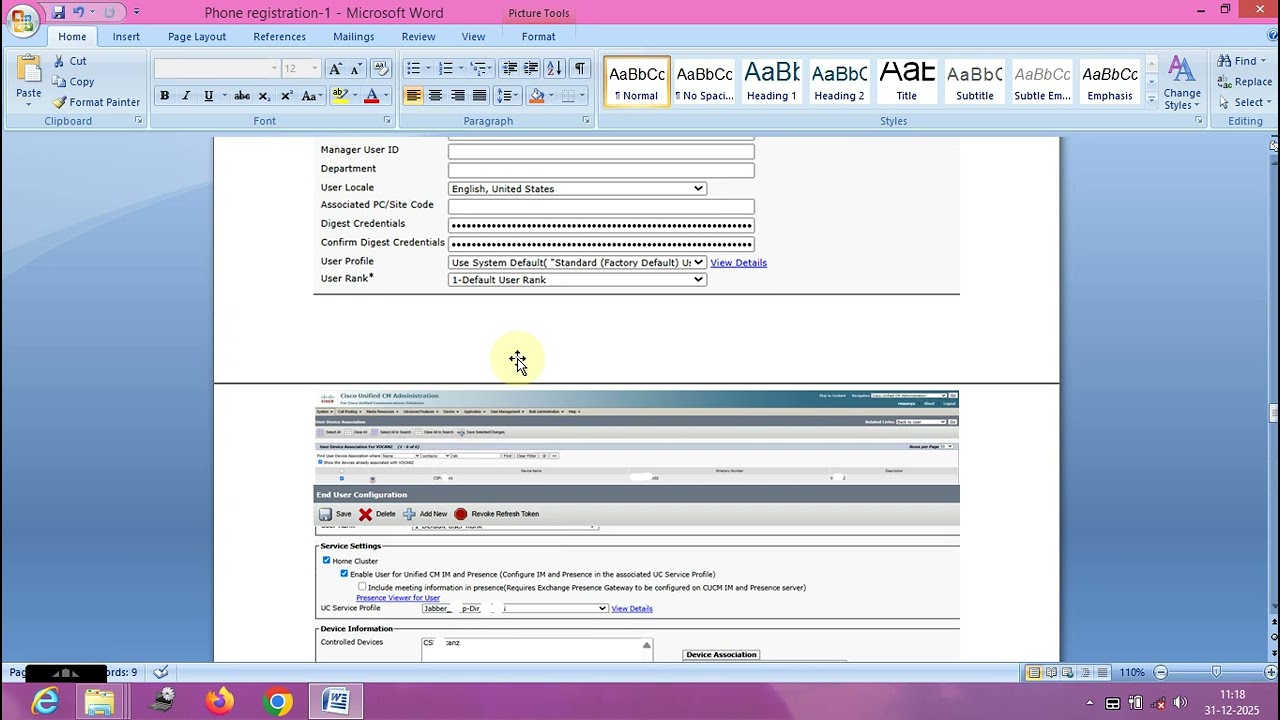
Task: Open the font size dropdown showing 12
Action: pyautogui.click(x=314, y=69)
